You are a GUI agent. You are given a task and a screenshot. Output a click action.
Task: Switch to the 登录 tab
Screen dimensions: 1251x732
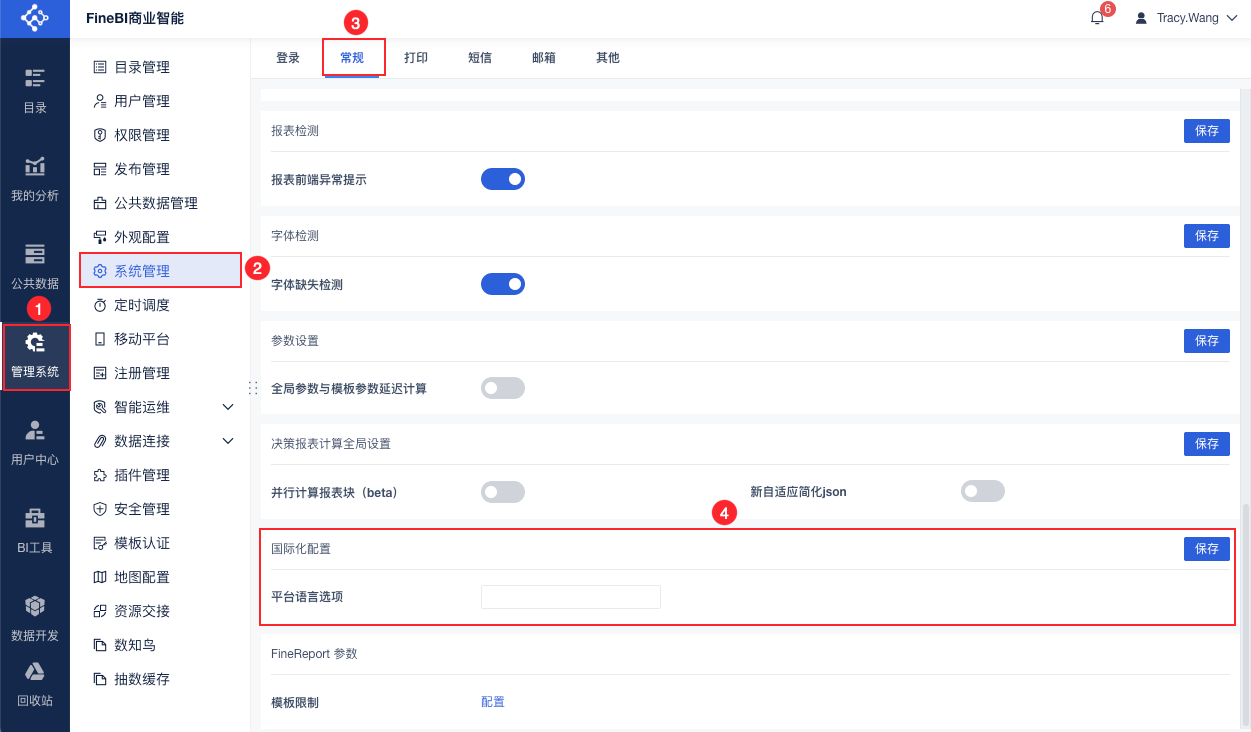(288, 58)
